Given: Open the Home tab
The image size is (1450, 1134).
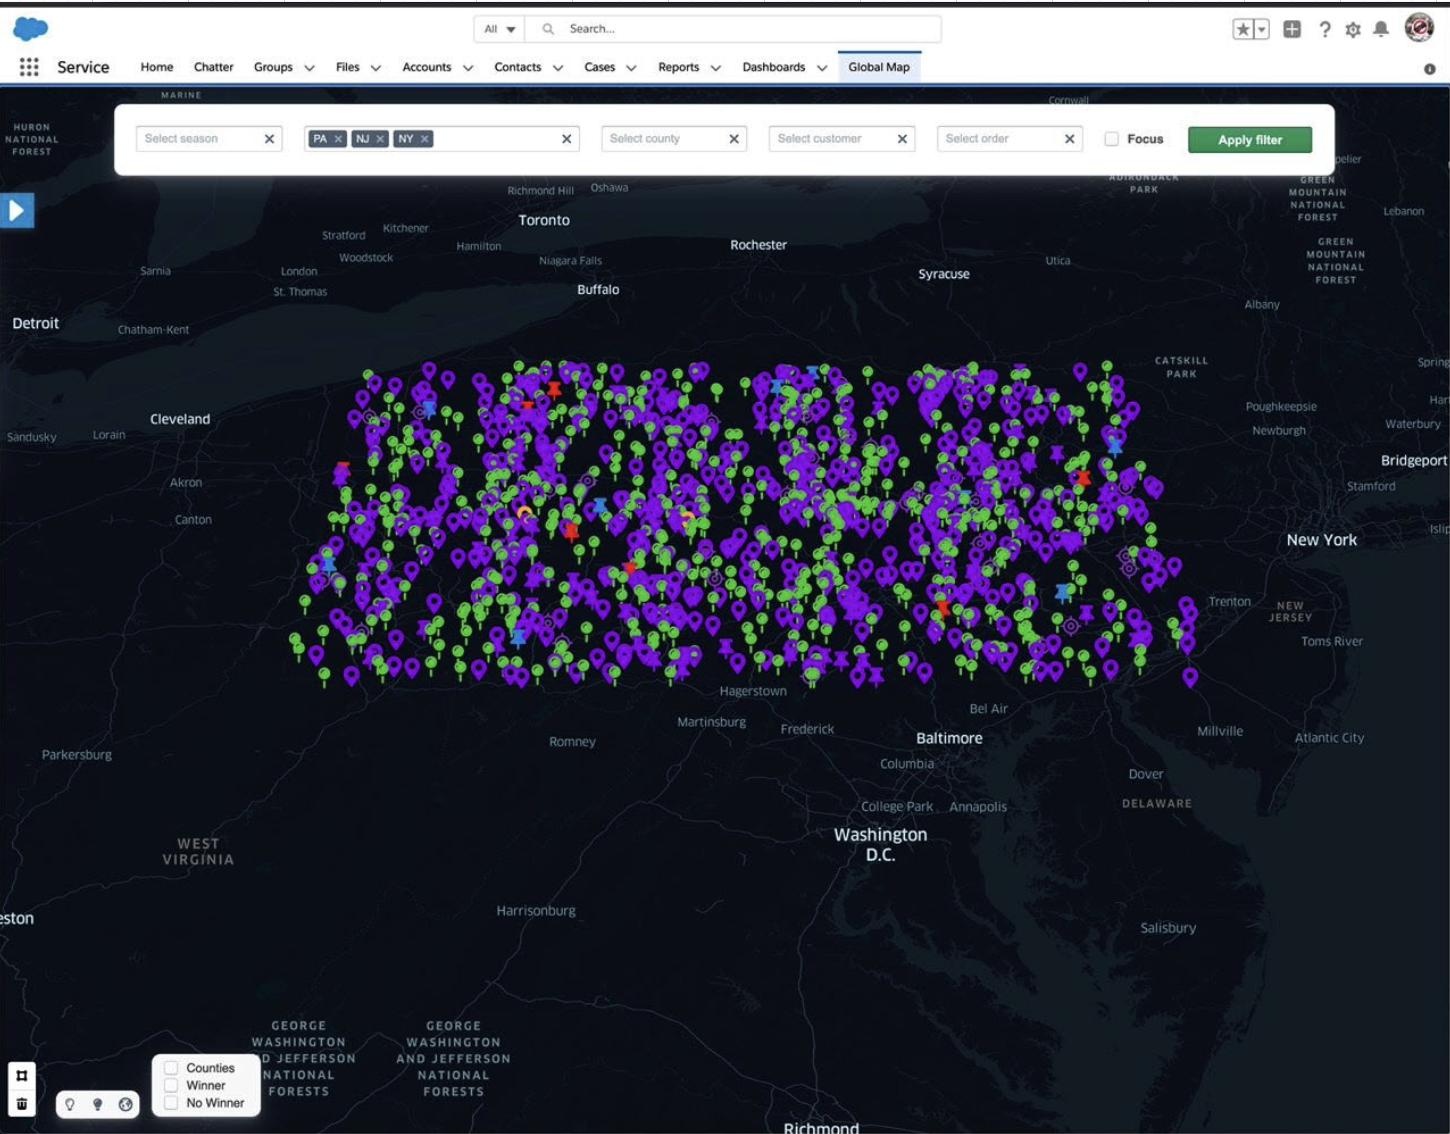Looking at the screenshot, I should click(157, 67).
